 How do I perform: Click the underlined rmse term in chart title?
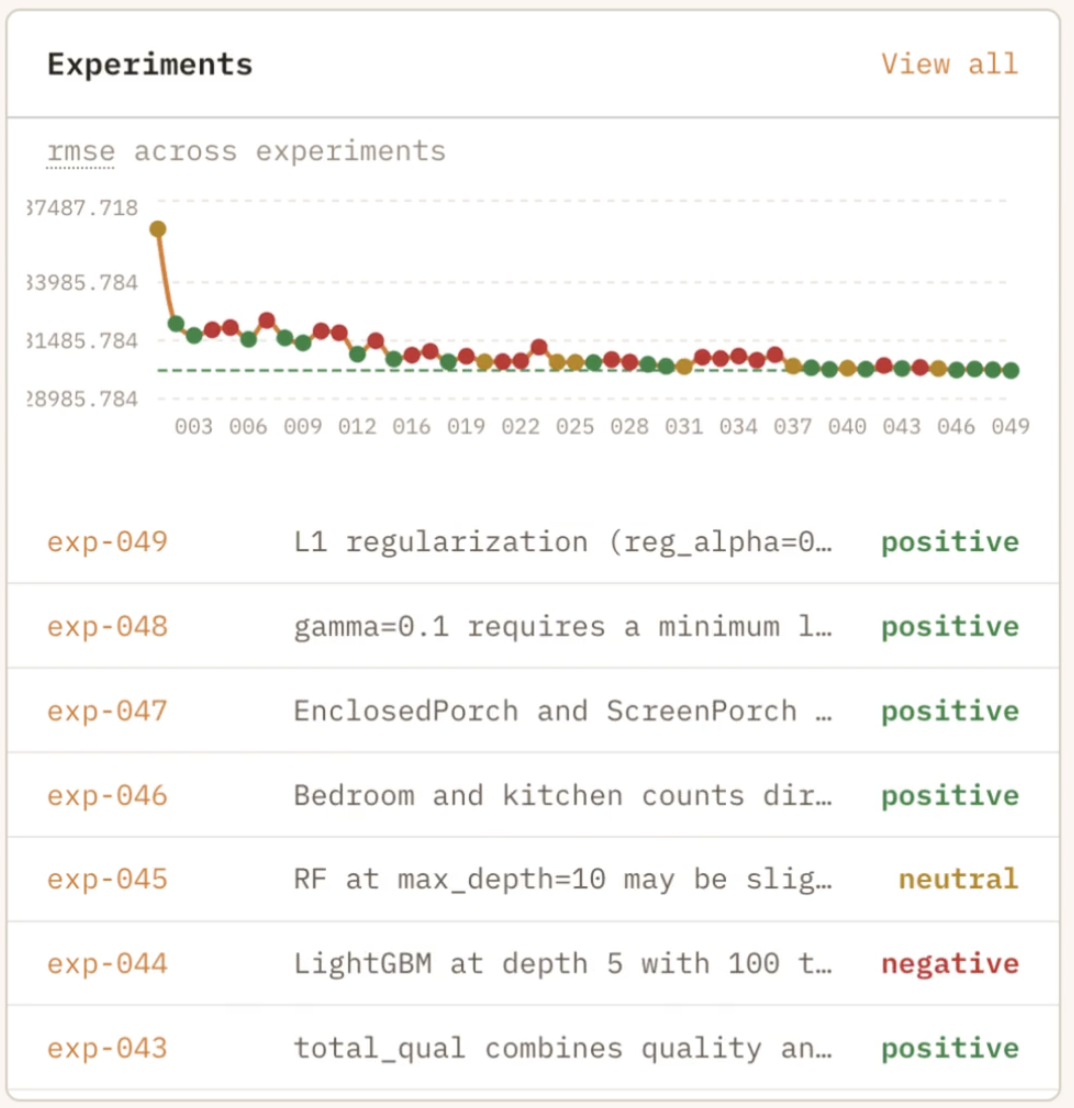point(80,152)
